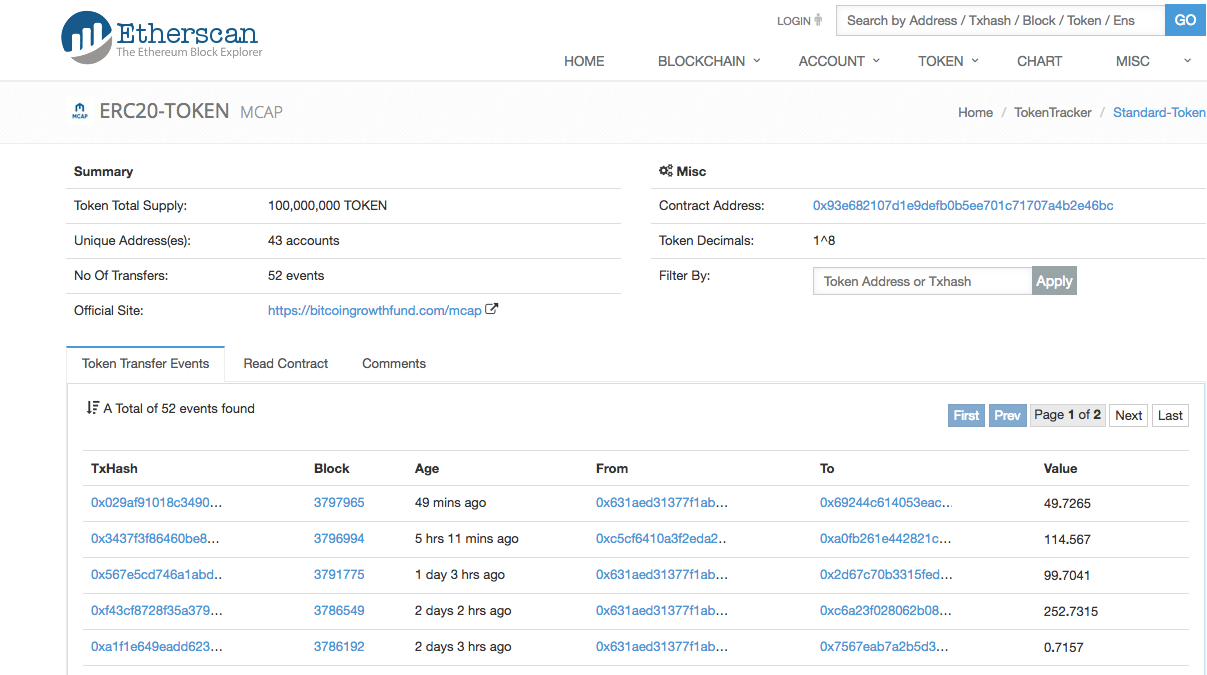Open To address 0xa0fb261e442821c
Viewport: 1207px width, 675px height.
(x=886, y=539)
